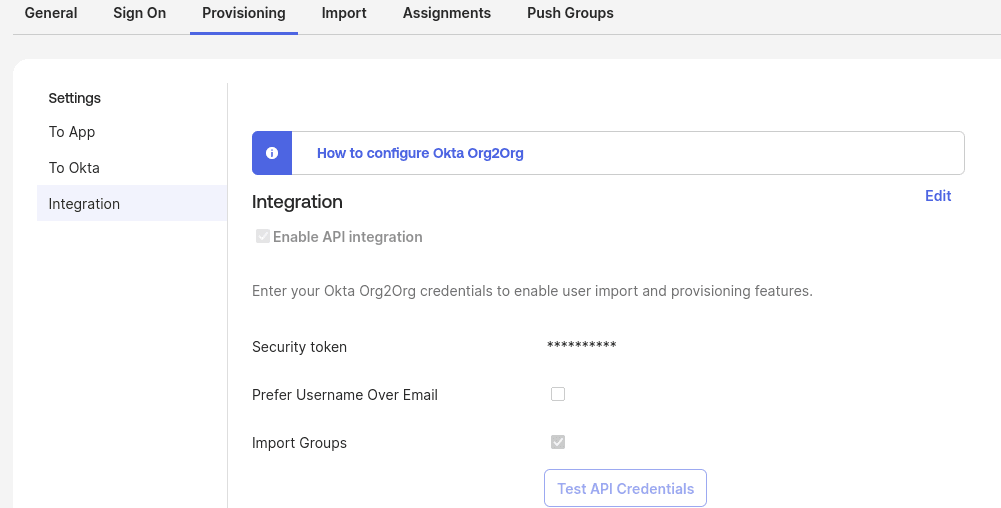Open the General tab
1001x508 pixels.
click(x=51, y=13)
